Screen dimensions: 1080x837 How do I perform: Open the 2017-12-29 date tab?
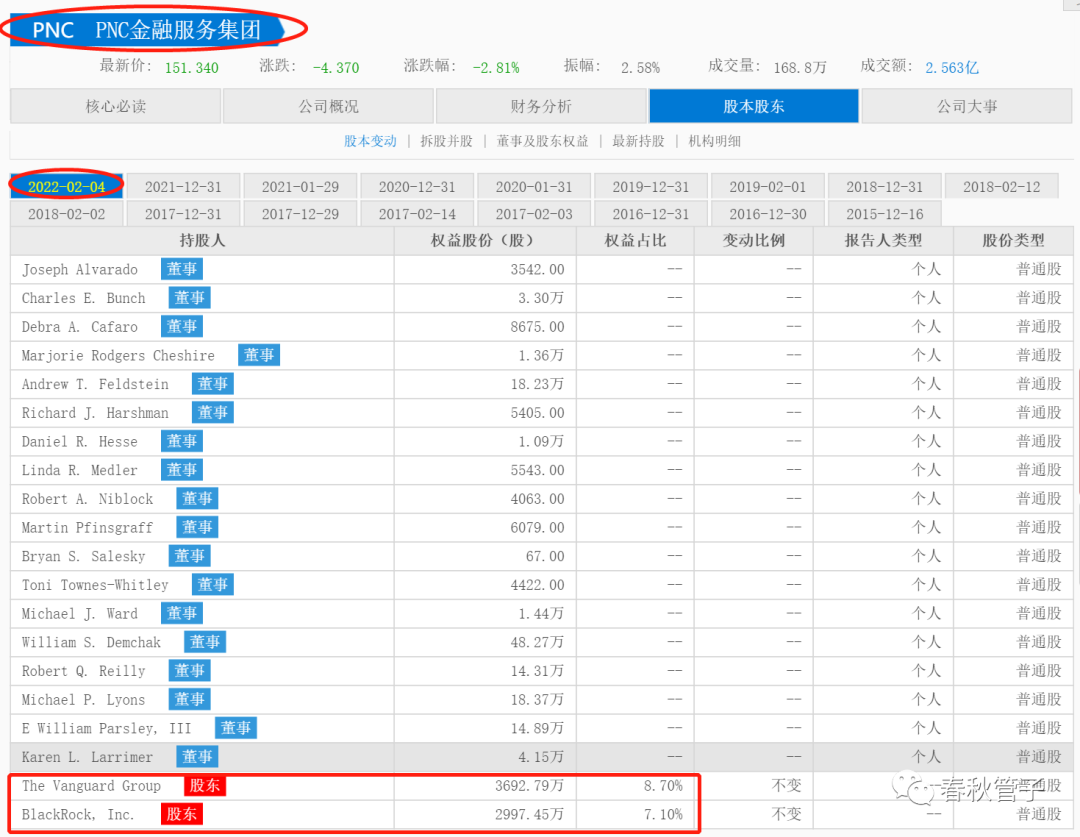click(300, 214)
